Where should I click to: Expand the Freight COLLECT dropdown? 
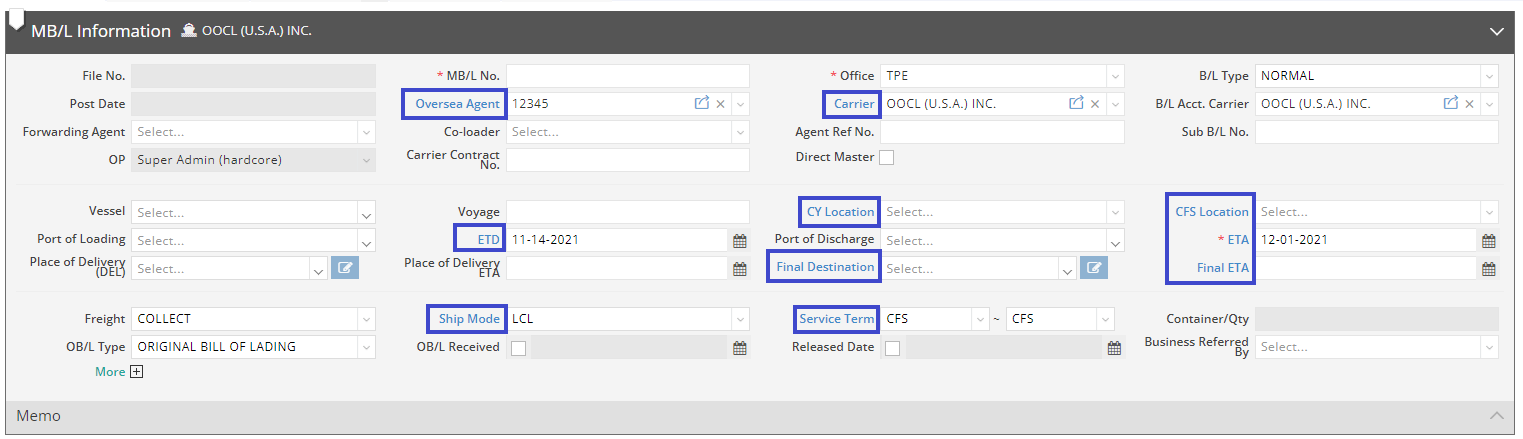coord(366,320)
